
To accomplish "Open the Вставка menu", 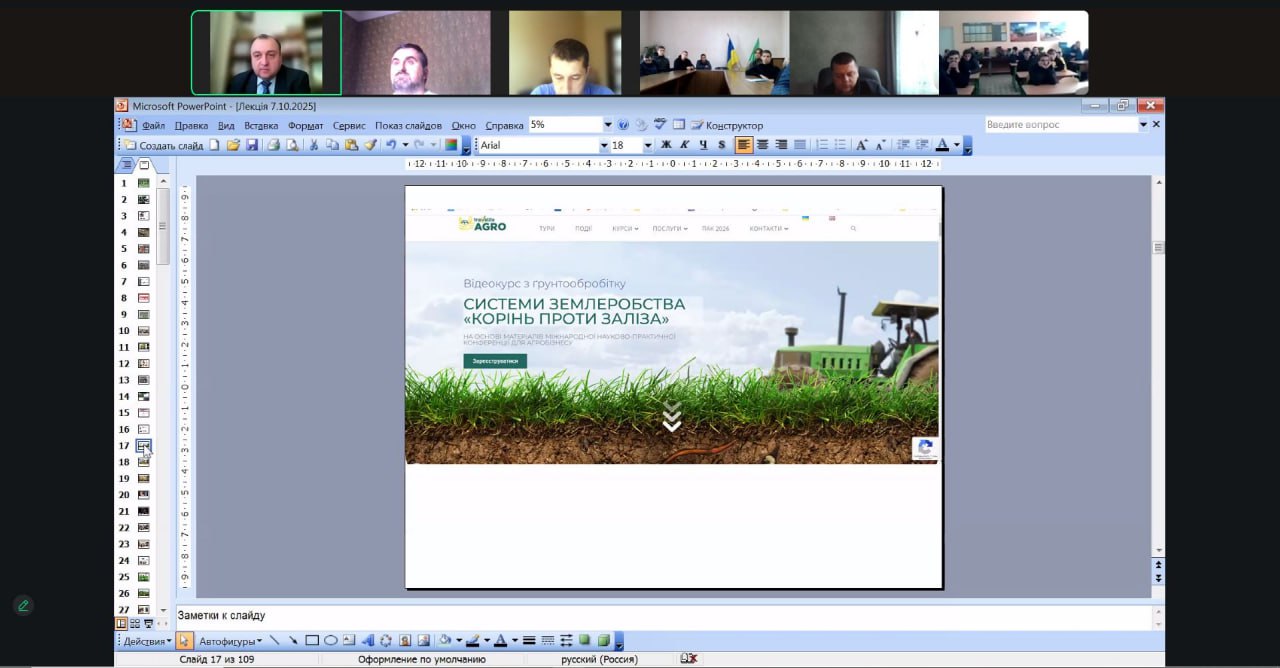I will [261, 126].
